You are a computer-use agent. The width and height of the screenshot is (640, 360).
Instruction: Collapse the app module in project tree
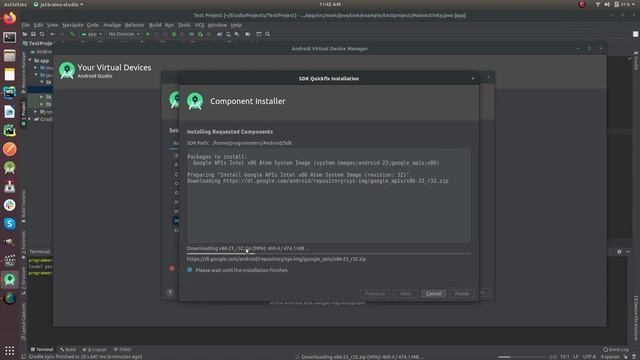(30, 60)
